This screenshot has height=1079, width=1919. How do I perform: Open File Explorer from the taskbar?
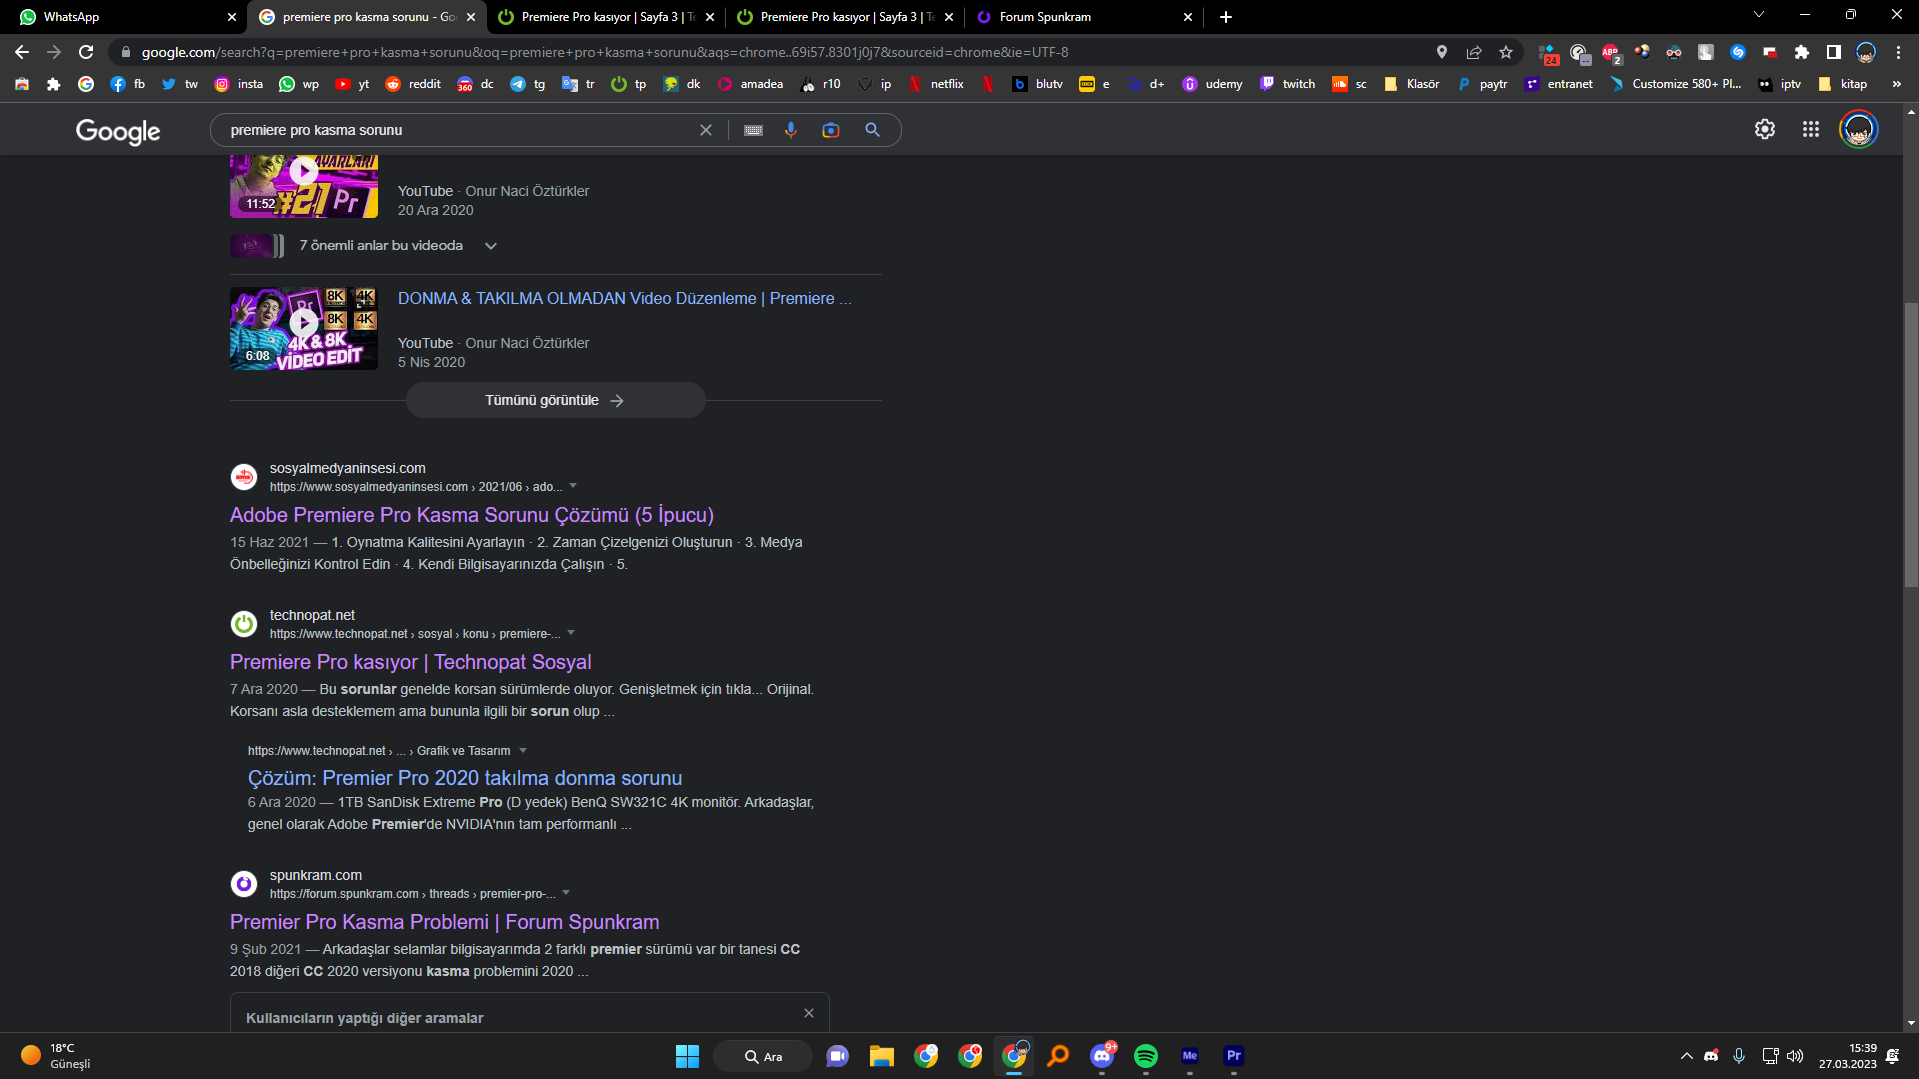[x=881, y=1056]
